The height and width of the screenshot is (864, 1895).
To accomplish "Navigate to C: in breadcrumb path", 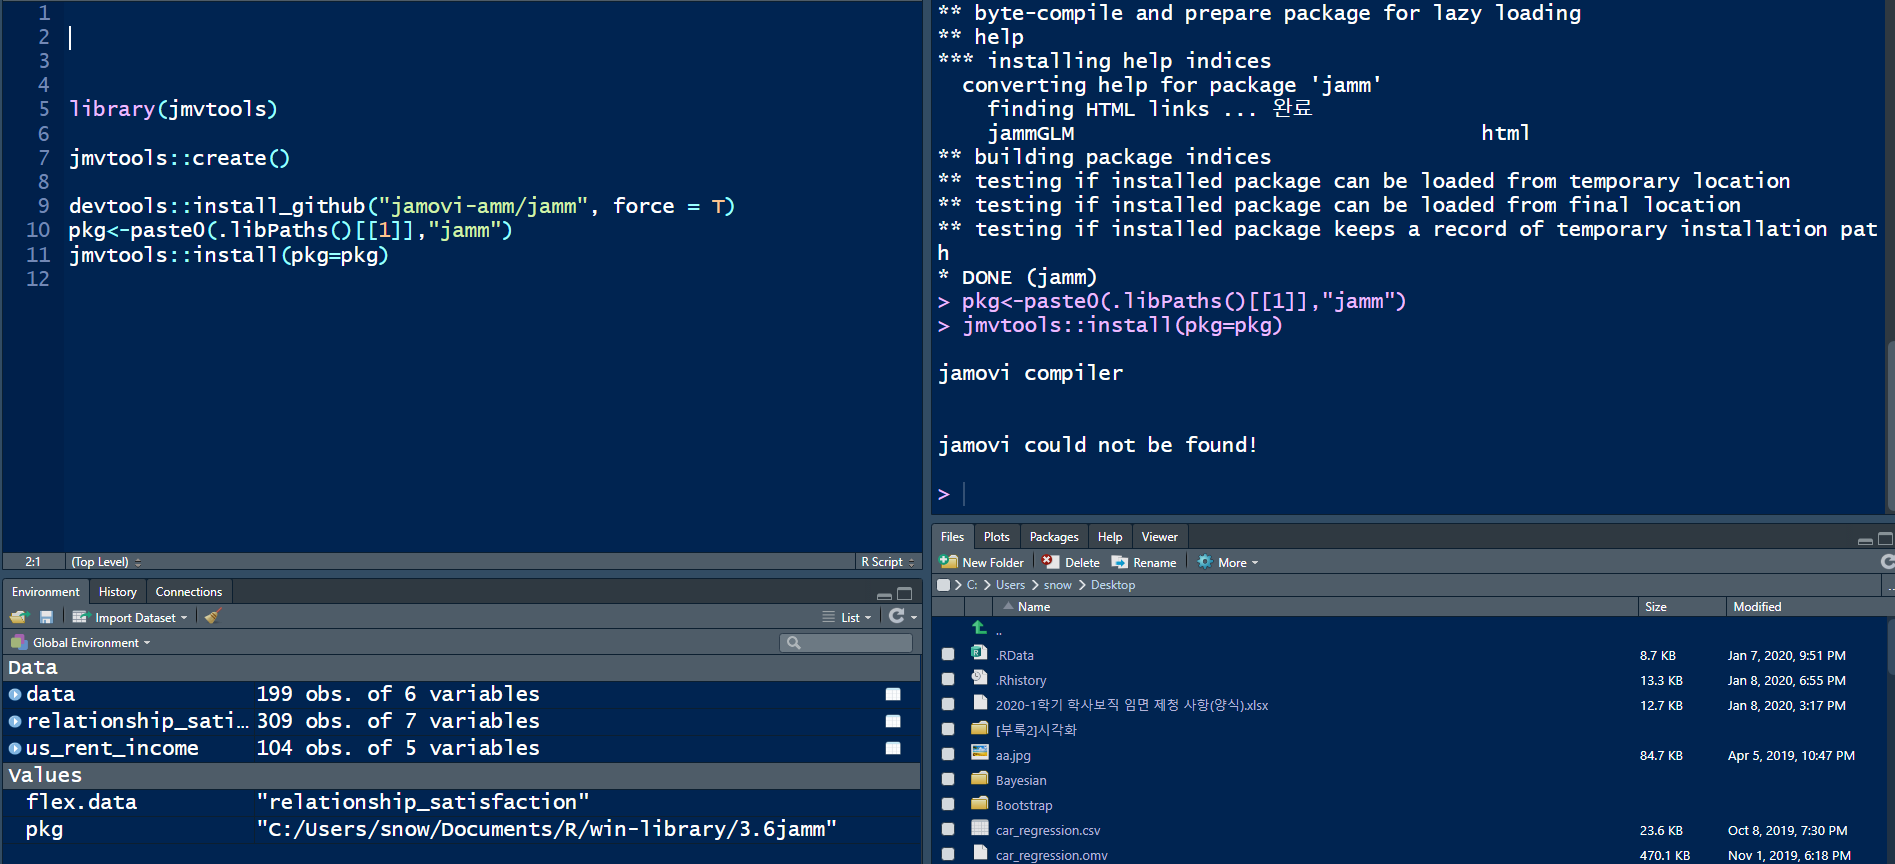I will tap(972, 585).
